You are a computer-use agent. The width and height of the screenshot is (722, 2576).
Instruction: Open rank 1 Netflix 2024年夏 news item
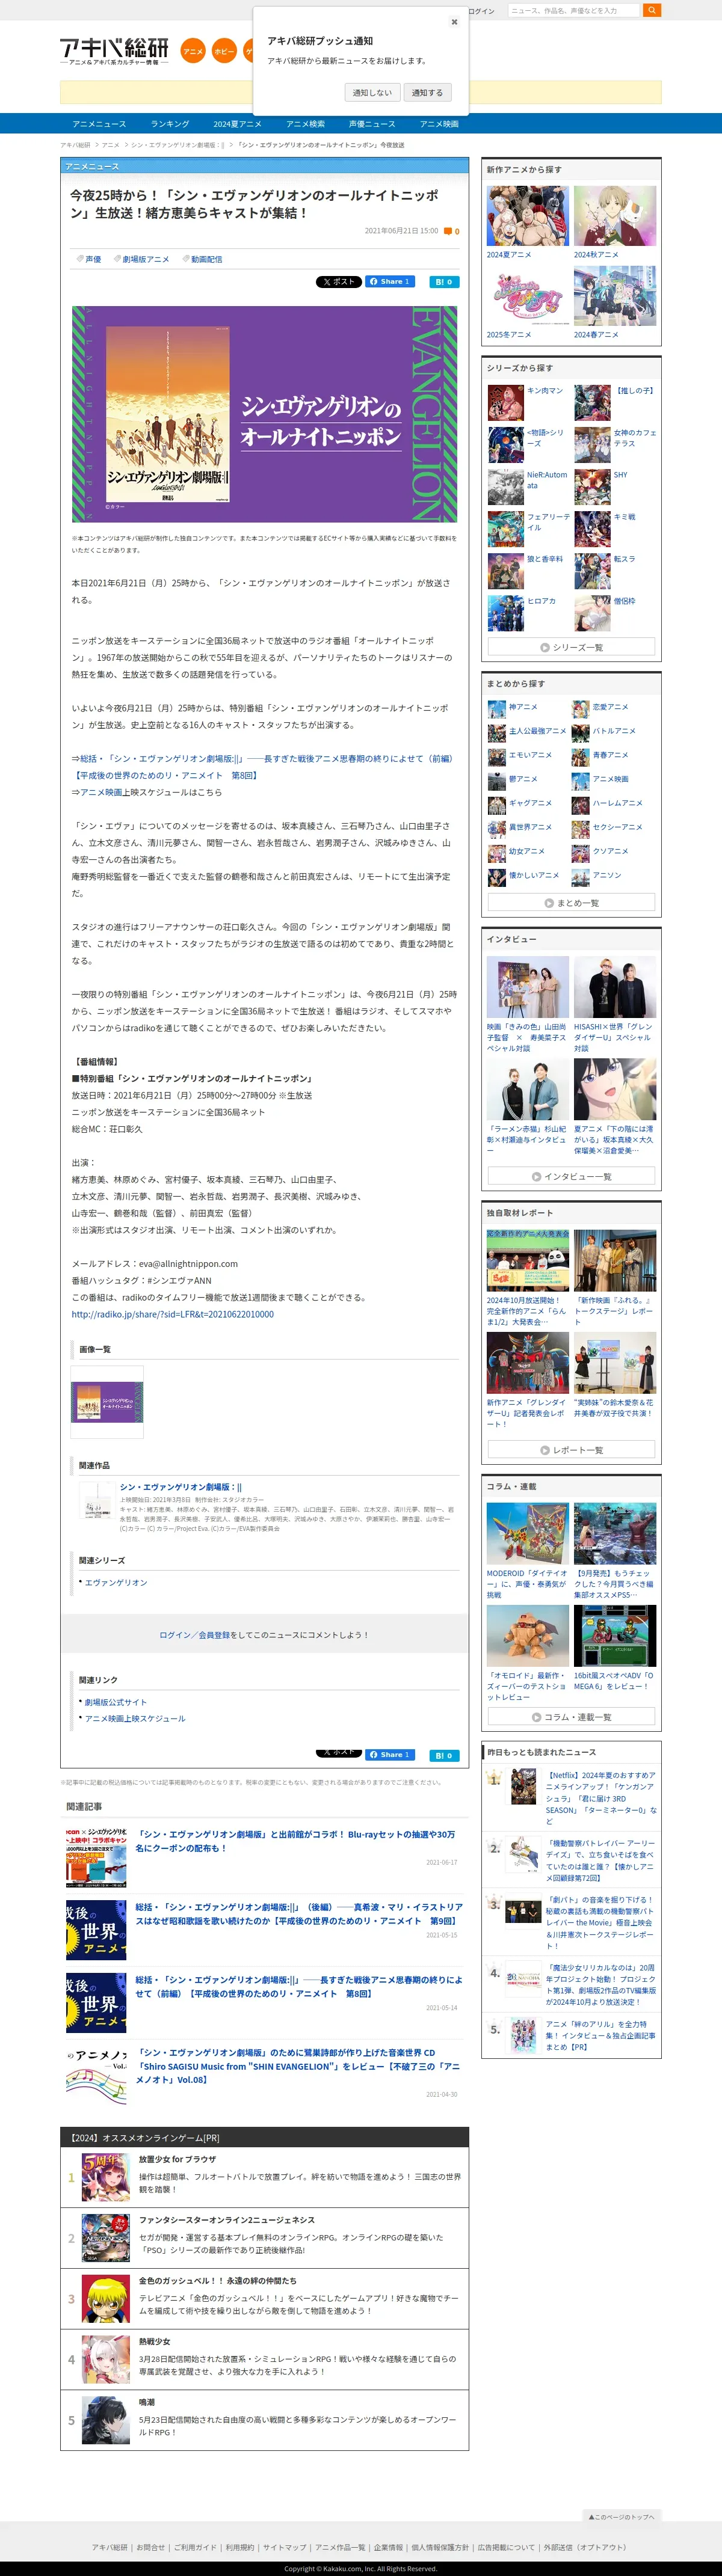[601, 1799]
